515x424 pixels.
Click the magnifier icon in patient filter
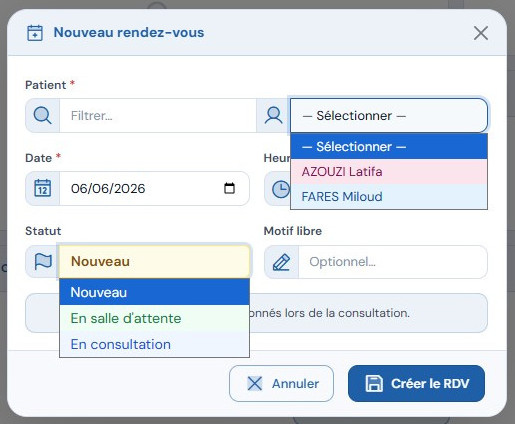tap(43, 116)
